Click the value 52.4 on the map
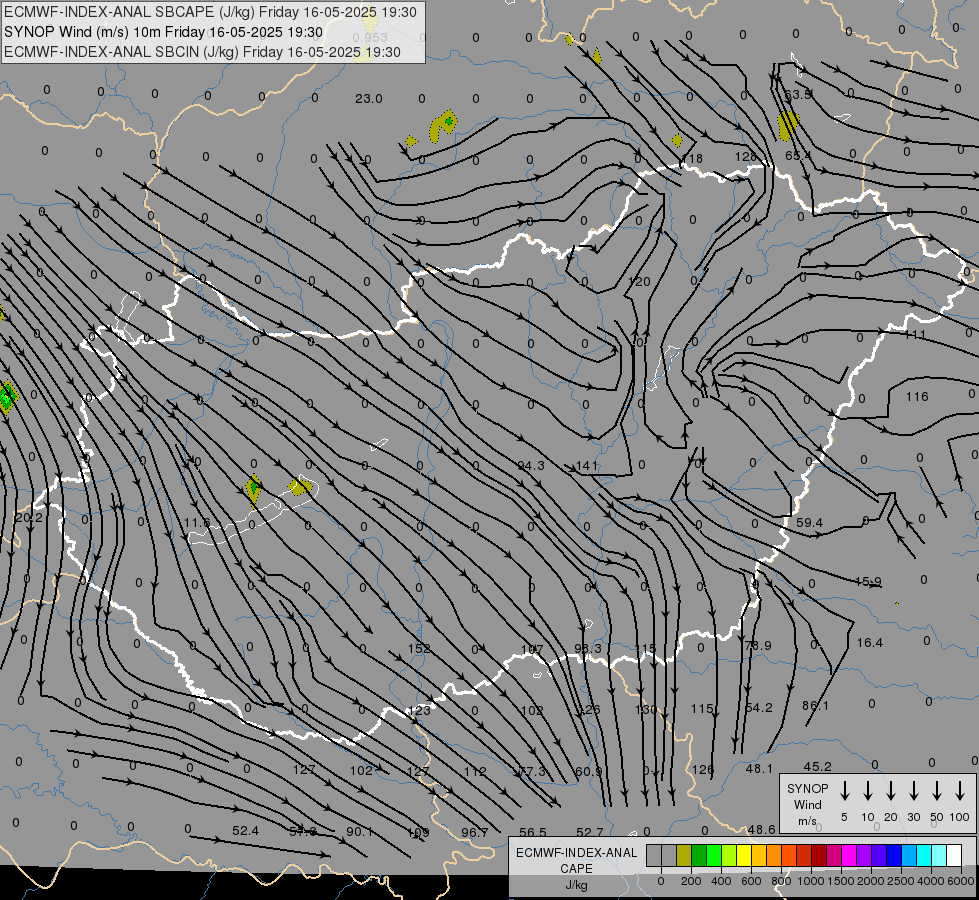 245,831
